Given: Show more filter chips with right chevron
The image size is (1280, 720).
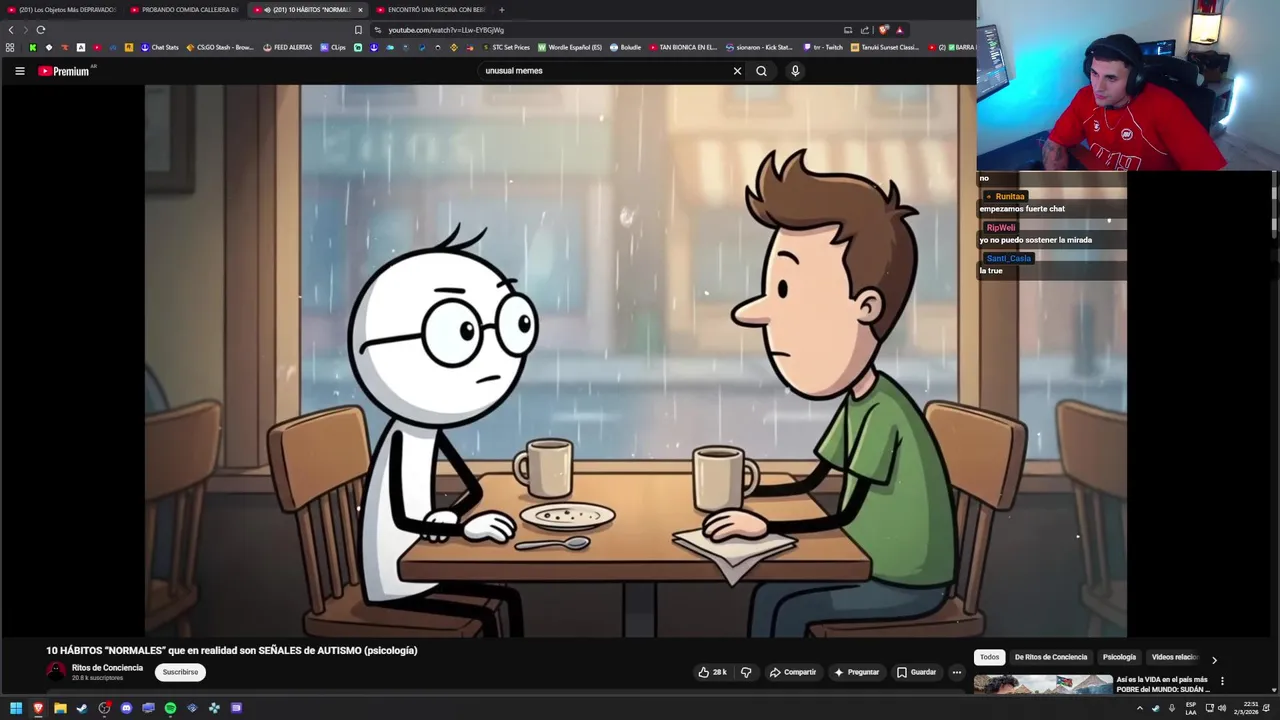Looking at the screenshot, I should (x=1214, y=660).
